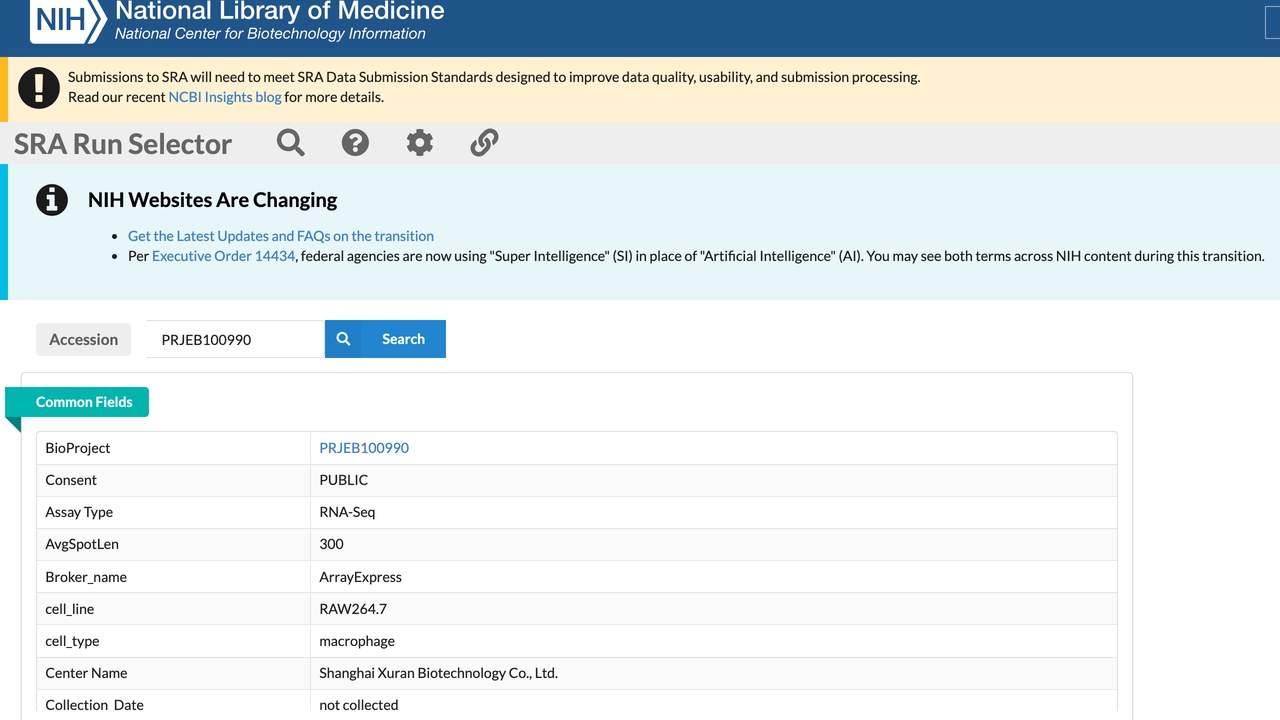Get permalink using the chain link icon
Image resolution: width=1280 pixels, height=720 pixels.
[484, 143]
